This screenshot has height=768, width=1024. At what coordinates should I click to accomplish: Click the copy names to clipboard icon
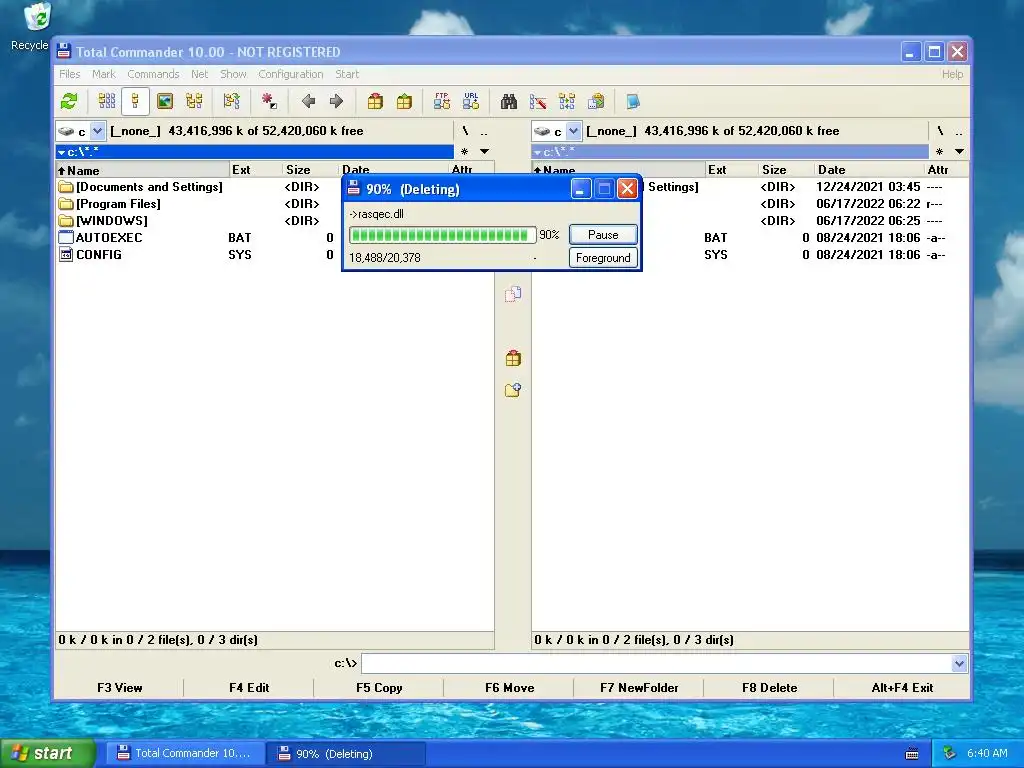[596, 101]
